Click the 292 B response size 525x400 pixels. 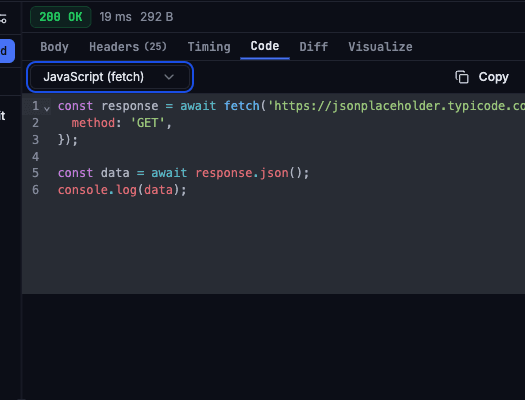point(157,17)
